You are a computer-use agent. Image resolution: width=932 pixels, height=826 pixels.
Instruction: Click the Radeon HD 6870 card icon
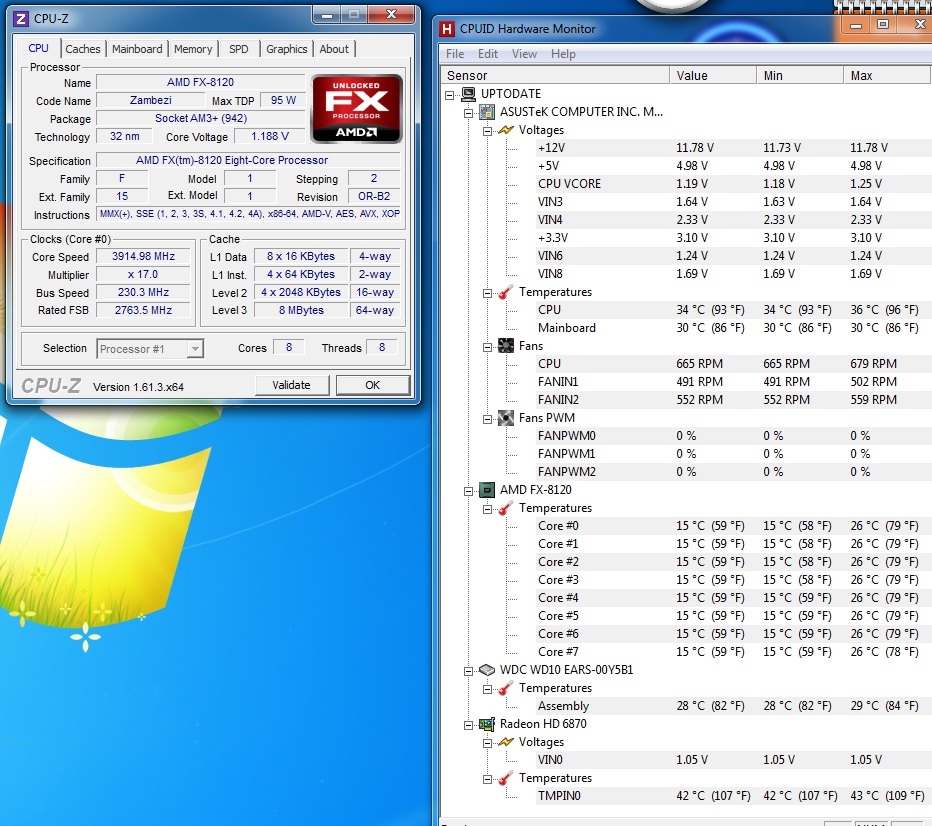(487, 724)
